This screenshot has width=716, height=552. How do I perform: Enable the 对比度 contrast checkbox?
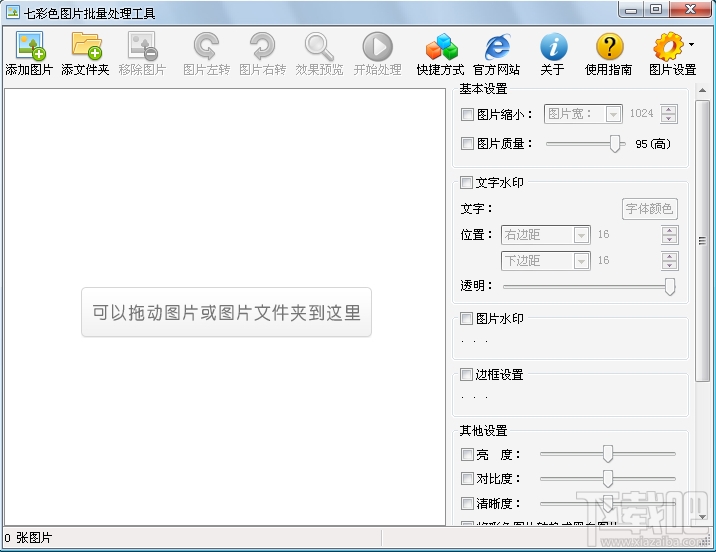click(467, 478)
